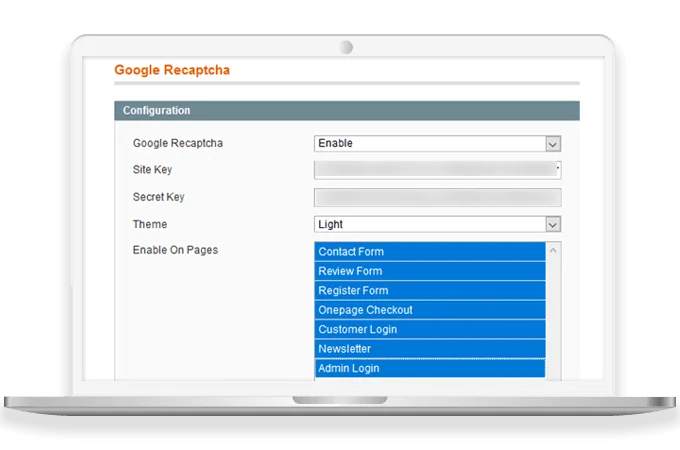Select Review Form in the pages list
Screen dimensions: 680x450
(430, 271)
